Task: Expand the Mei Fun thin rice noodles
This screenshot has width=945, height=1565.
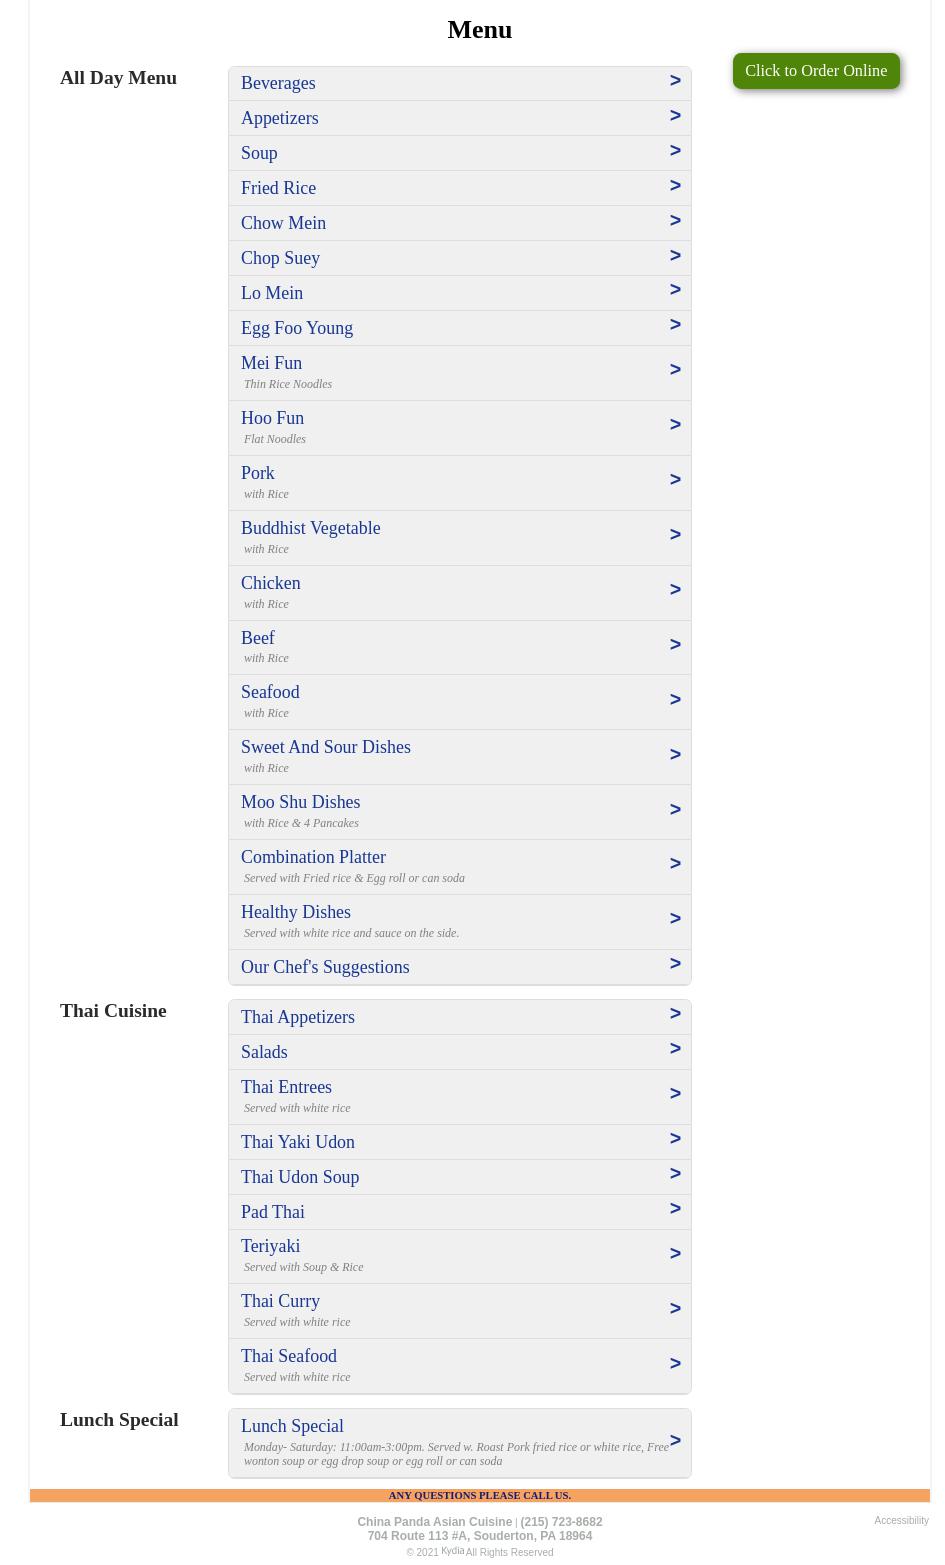Action: (272, 364)
